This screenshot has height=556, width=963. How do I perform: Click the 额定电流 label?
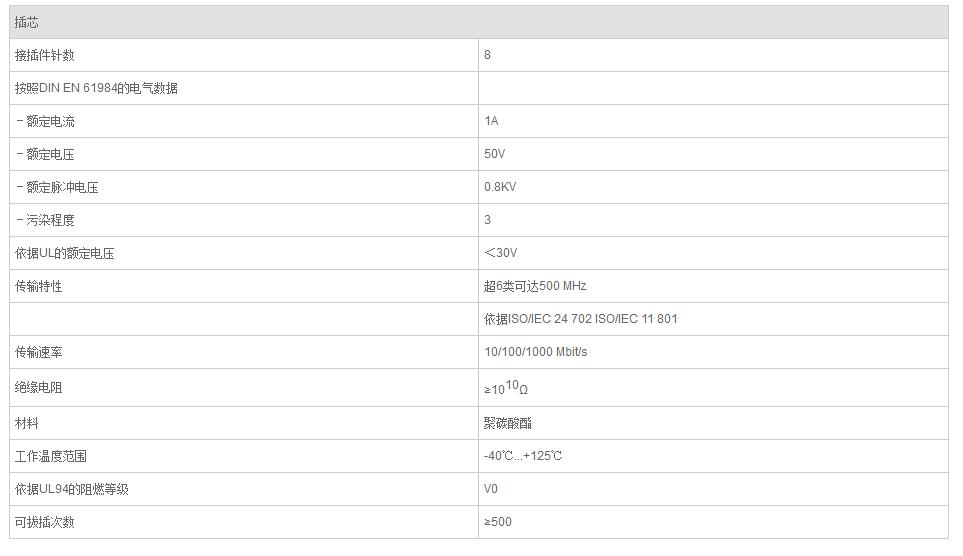pyautogui.click(x=50, y=121)
